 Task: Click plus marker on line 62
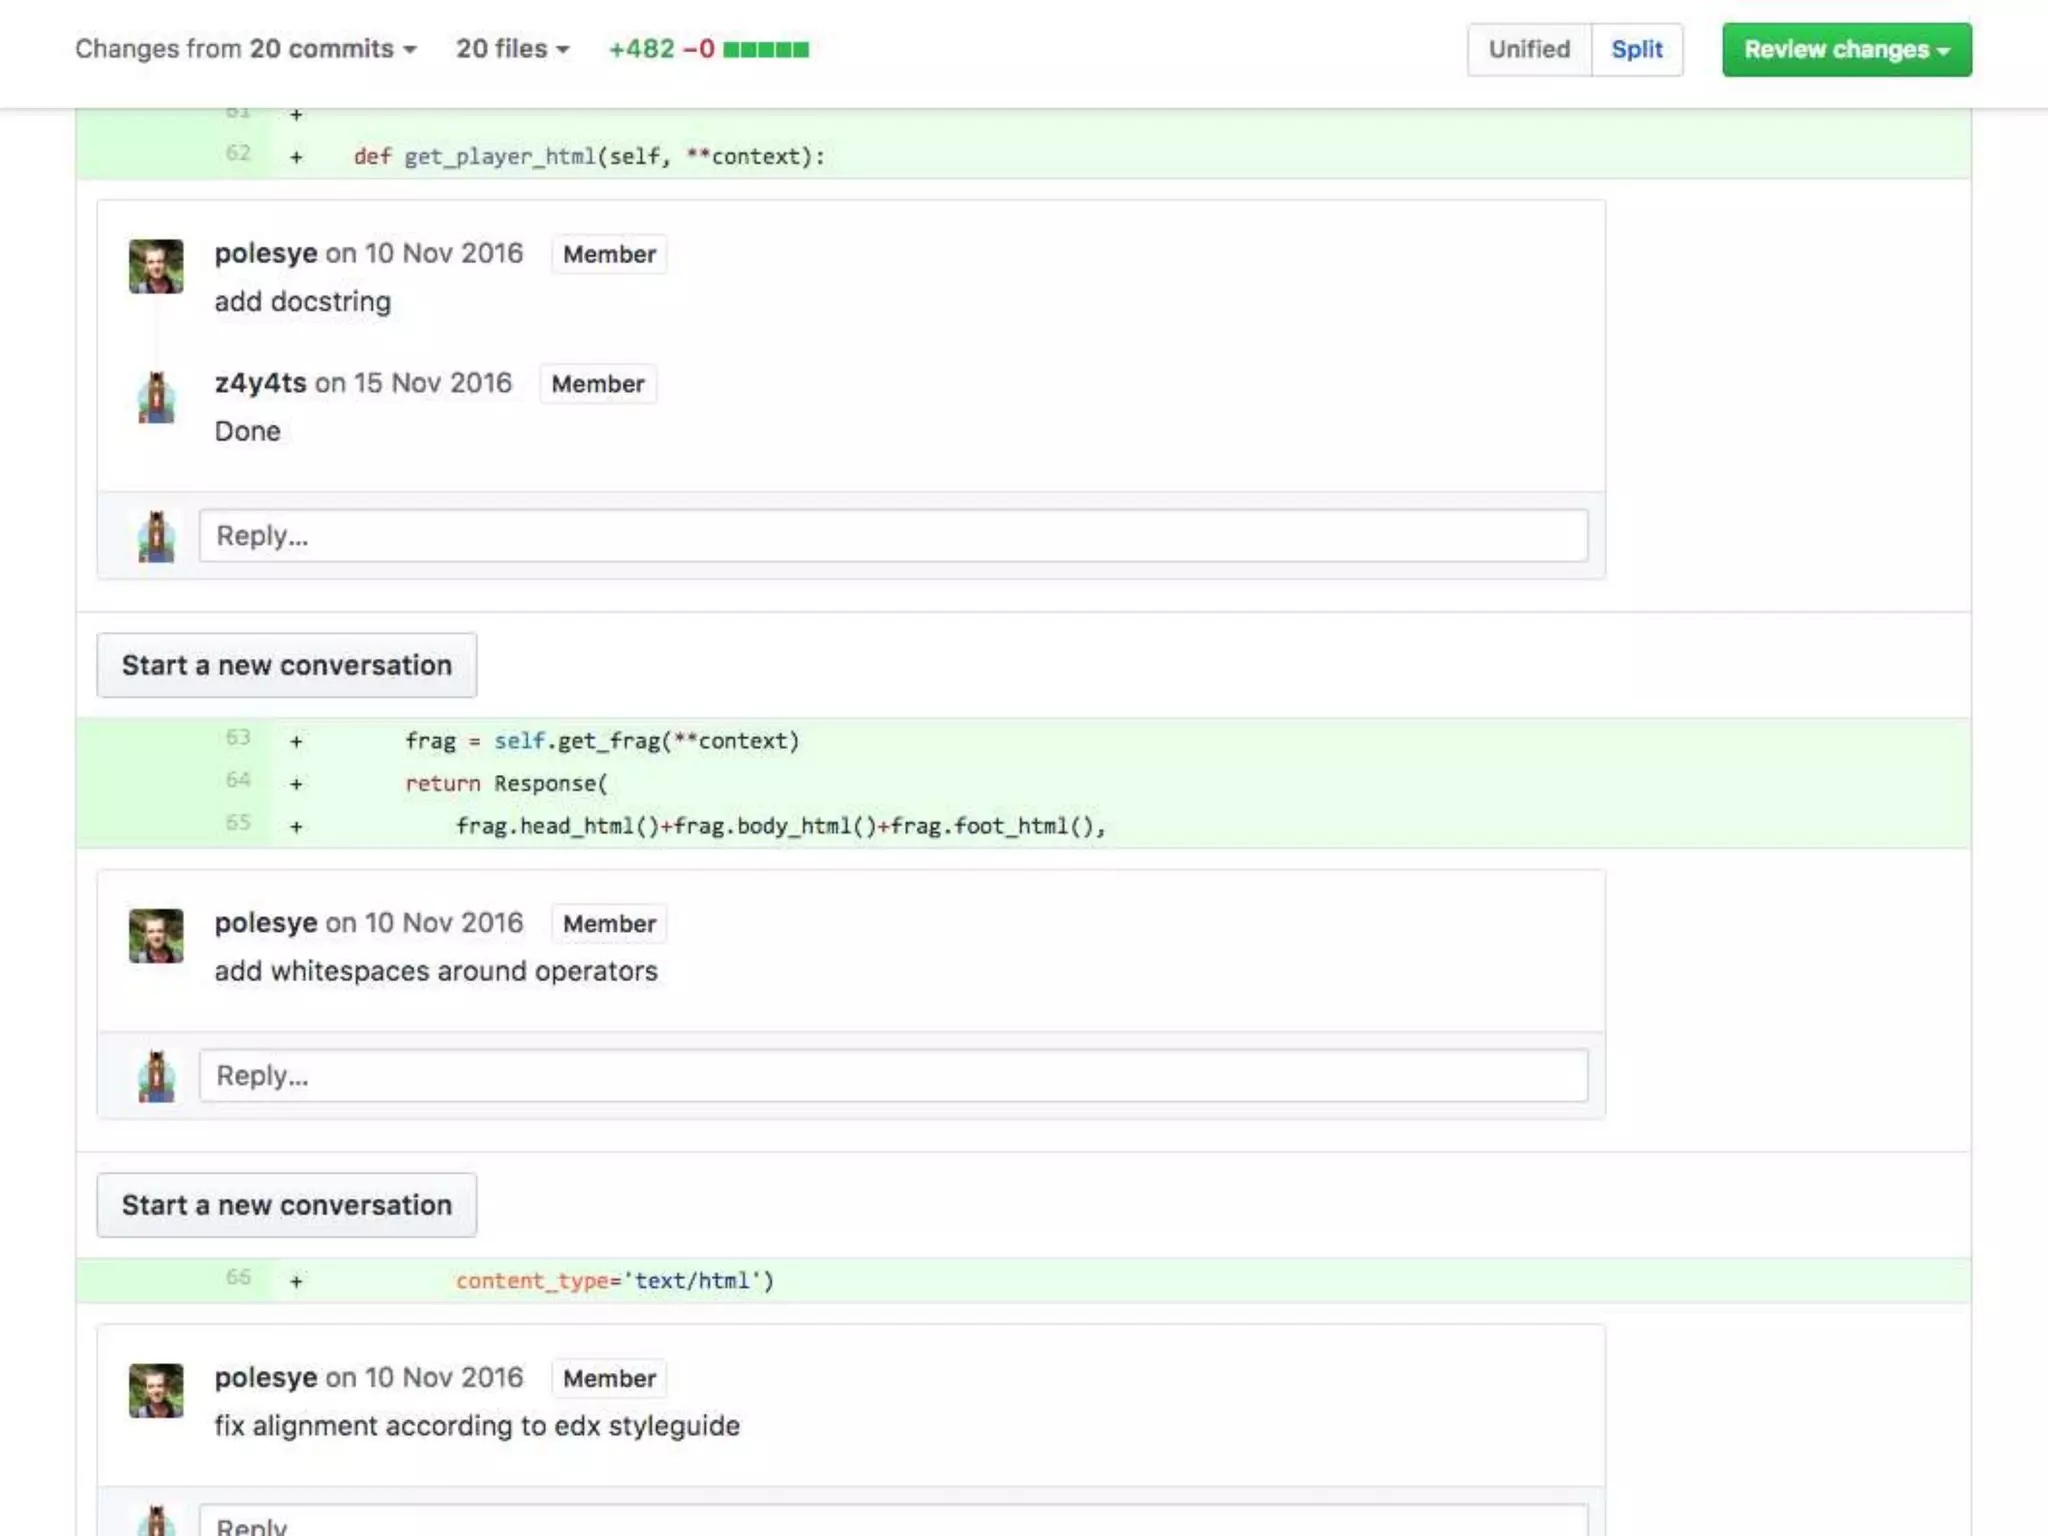tap(296, 157)
